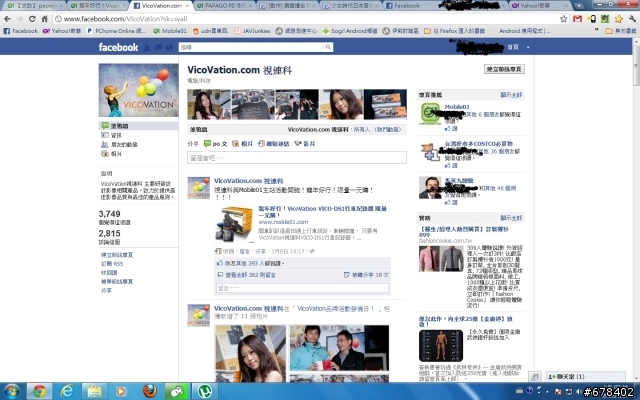Open the 'see all' link of liked pages
This screenshot has width=640, height=400.
[x=511, y=95]
